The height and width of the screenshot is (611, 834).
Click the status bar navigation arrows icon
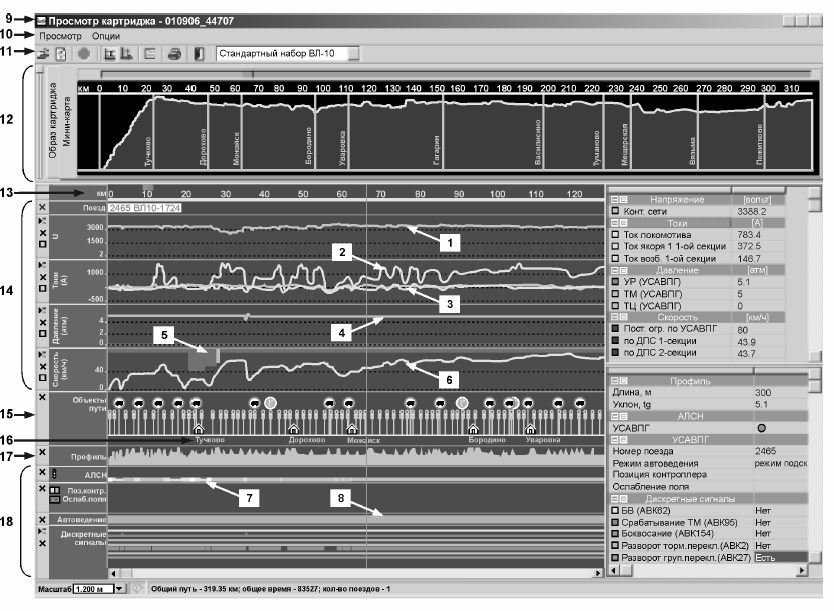[x=137, y=589]
